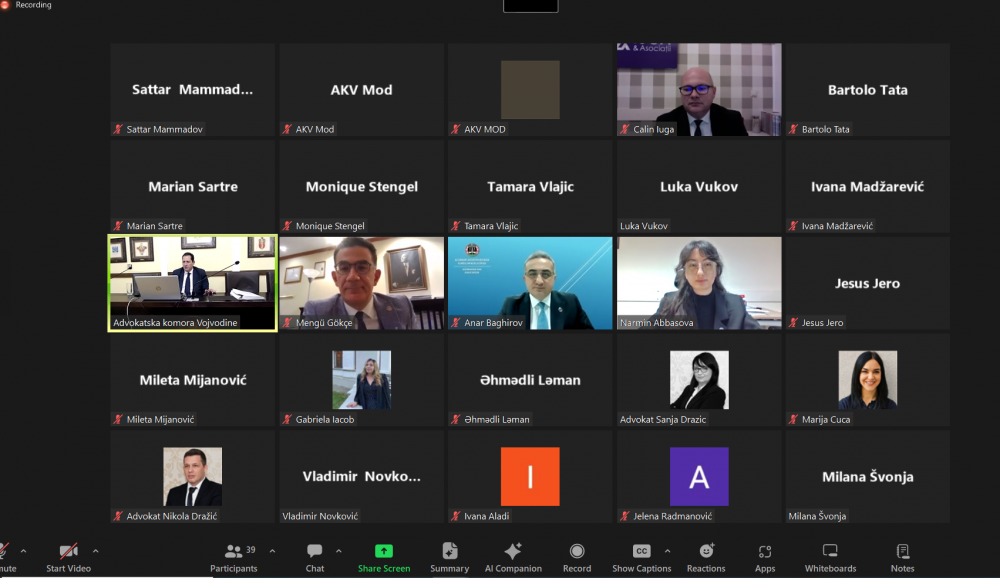Toggle Show Captions on
This screenshot has width=1000, height=578.
pyautogui.click(x=641, y=556)
